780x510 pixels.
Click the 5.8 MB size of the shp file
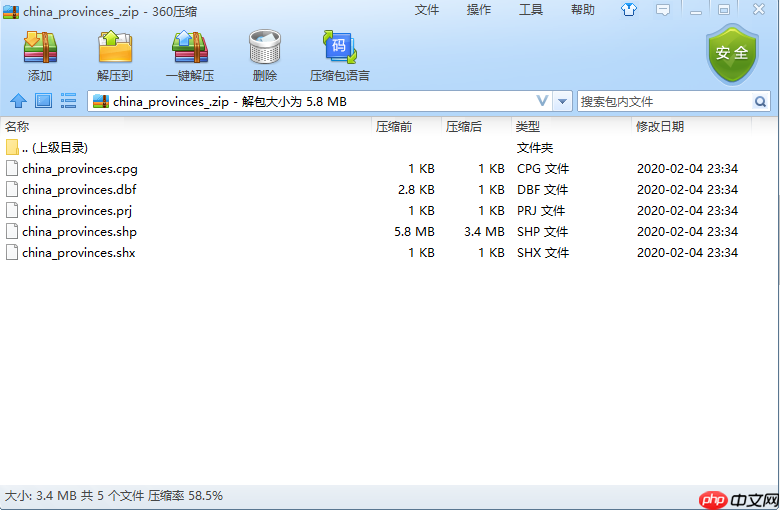(x=414, y=231)
